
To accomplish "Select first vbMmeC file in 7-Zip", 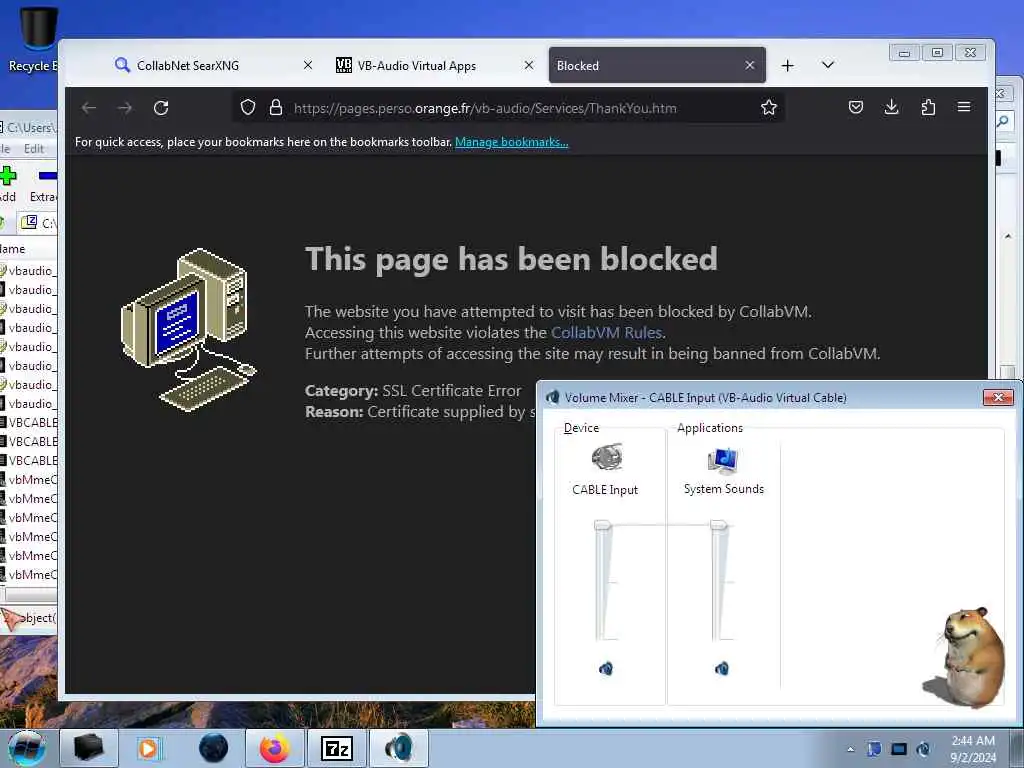I will click(x=29, y=479).
